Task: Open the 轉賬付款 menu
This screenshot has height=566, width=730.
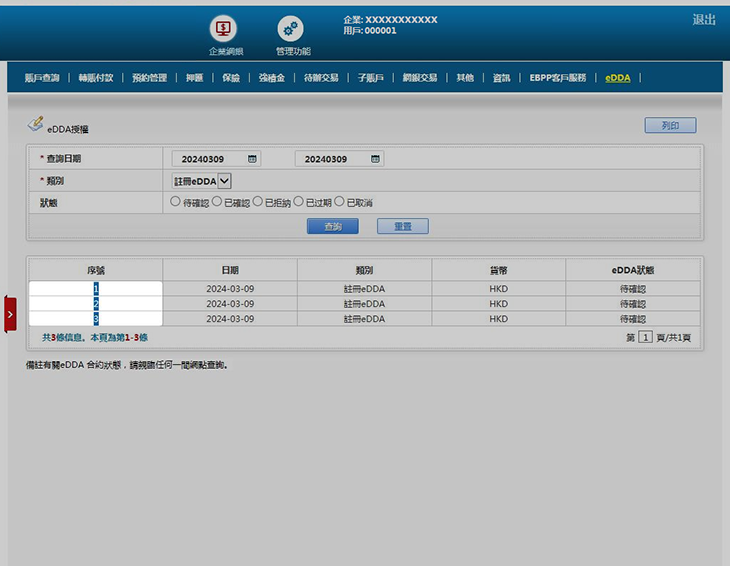Action: point(96,78)
